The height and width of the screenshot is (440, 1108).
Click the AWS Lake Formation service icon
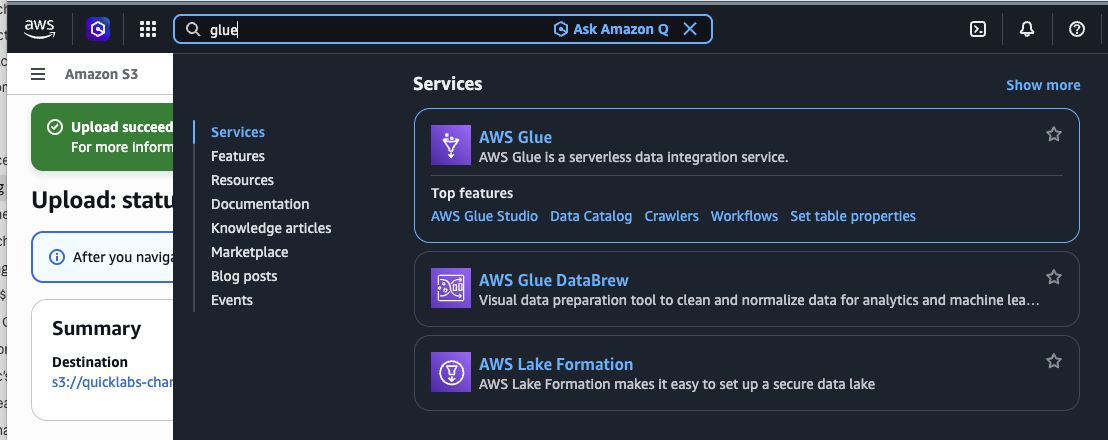(x=451, y=372)
